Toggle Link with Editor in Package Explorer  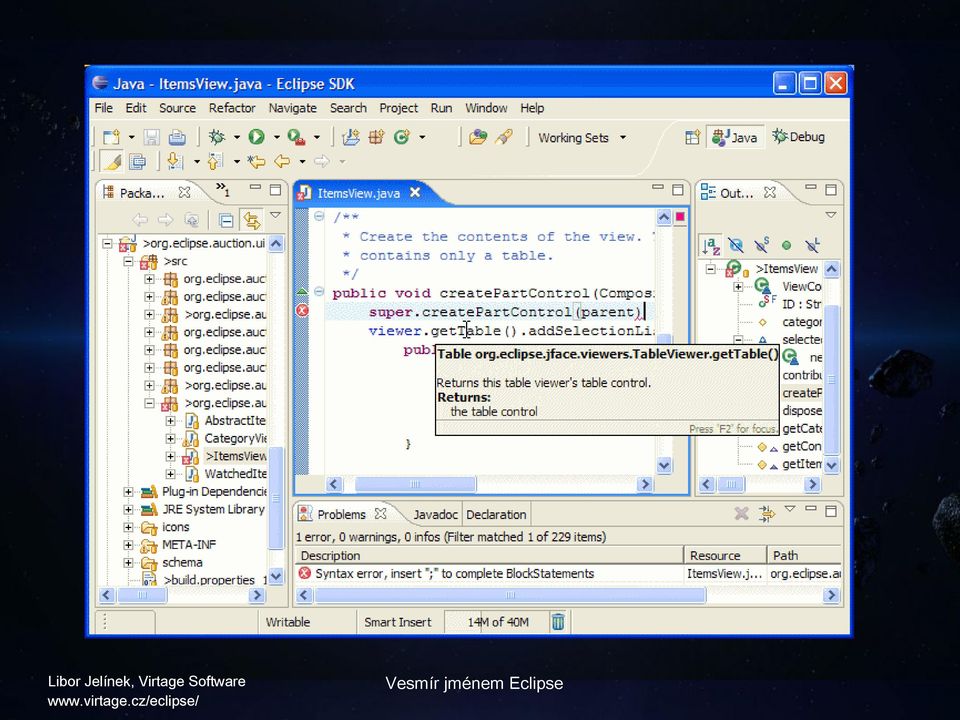tap(251, 220)
